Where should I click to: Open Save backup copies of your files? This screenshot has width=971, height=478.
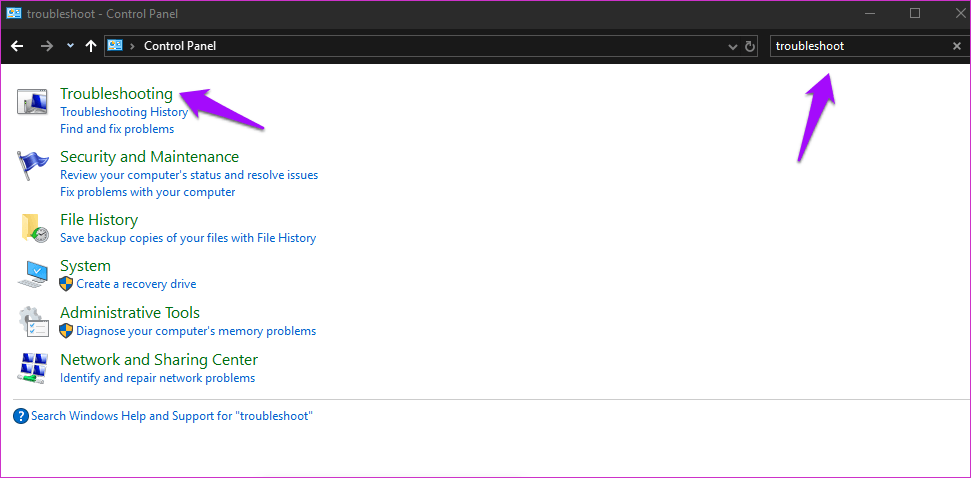coord(188,238)
